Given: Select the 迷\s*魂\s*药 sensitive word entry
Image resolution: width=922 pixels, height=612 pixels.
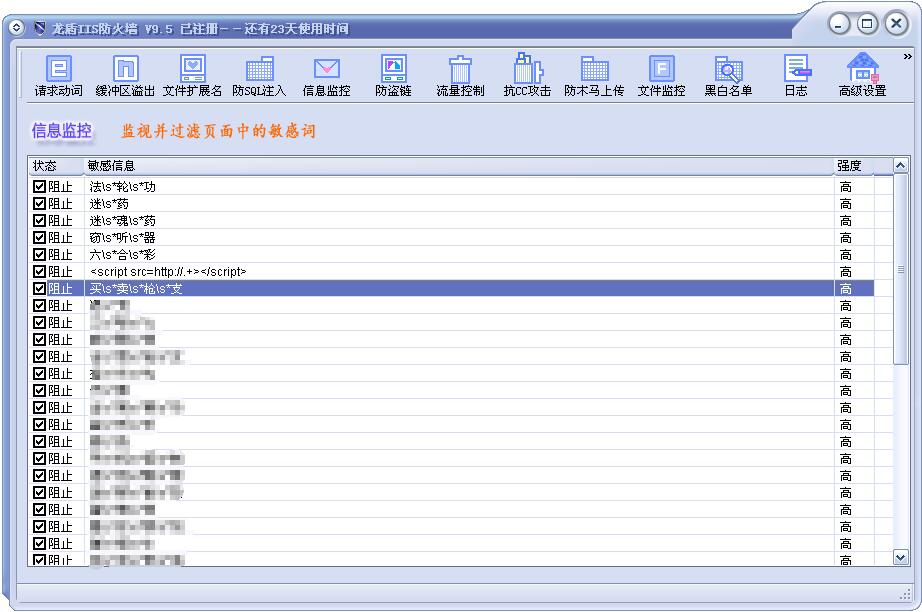Looking at the screenshot, I should point(122,221).
